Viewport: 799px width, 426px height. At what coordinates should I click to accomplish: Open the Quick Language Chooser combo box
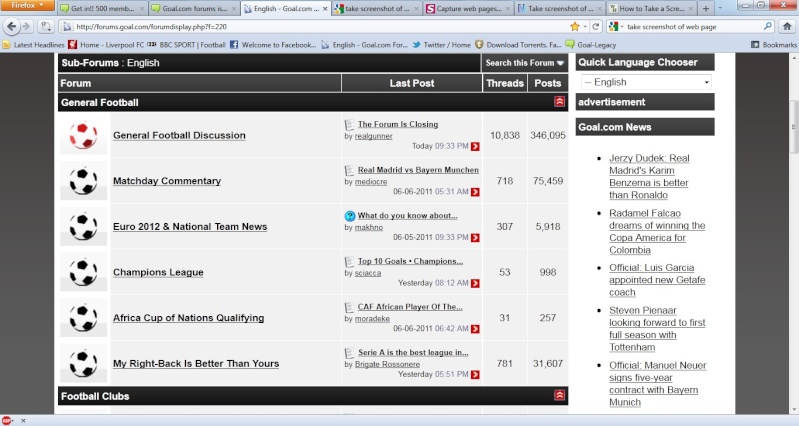click(x=646, y=82)
